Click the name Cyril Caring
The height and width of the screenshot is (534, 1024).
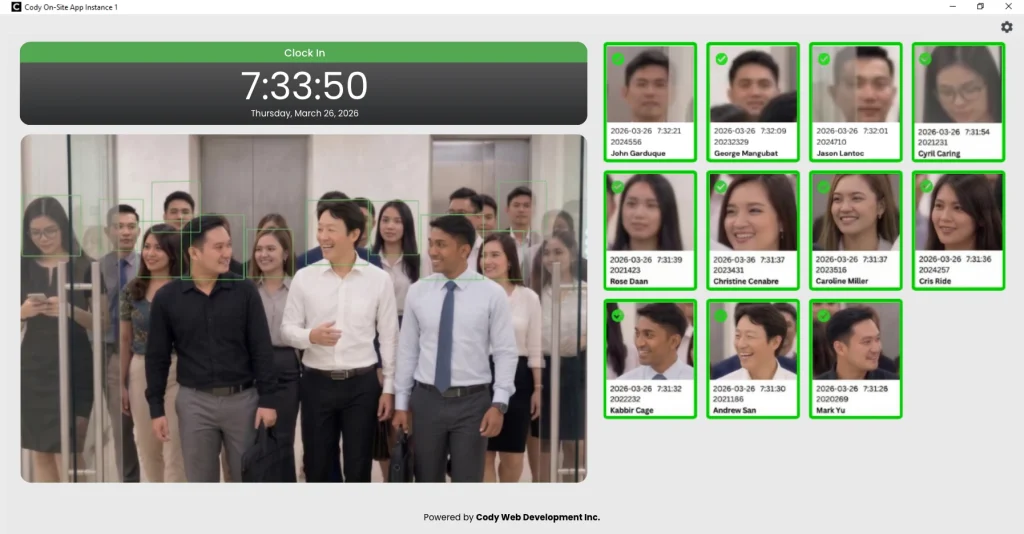(939, 154)
